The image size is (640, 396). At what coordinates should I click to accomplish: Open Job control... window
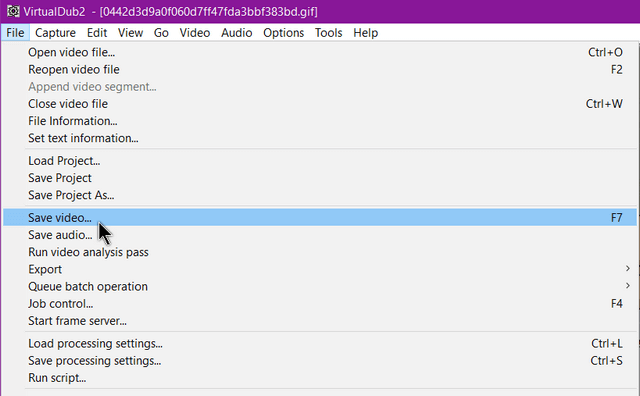click(320, 303)
